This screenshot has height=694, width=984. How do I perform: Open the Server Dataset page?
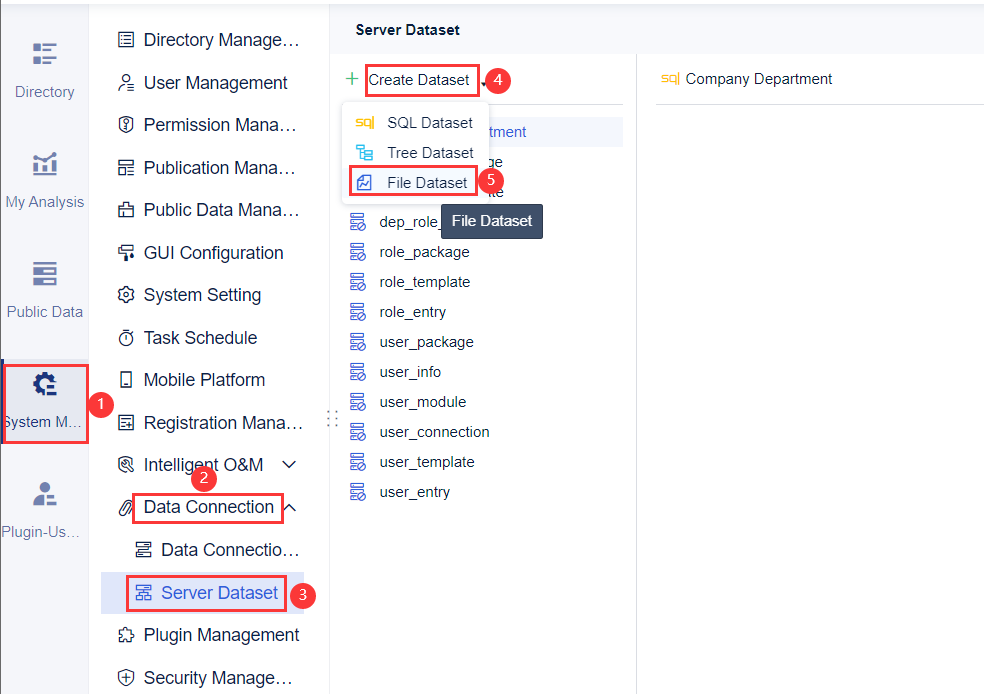tap(219, 593)
